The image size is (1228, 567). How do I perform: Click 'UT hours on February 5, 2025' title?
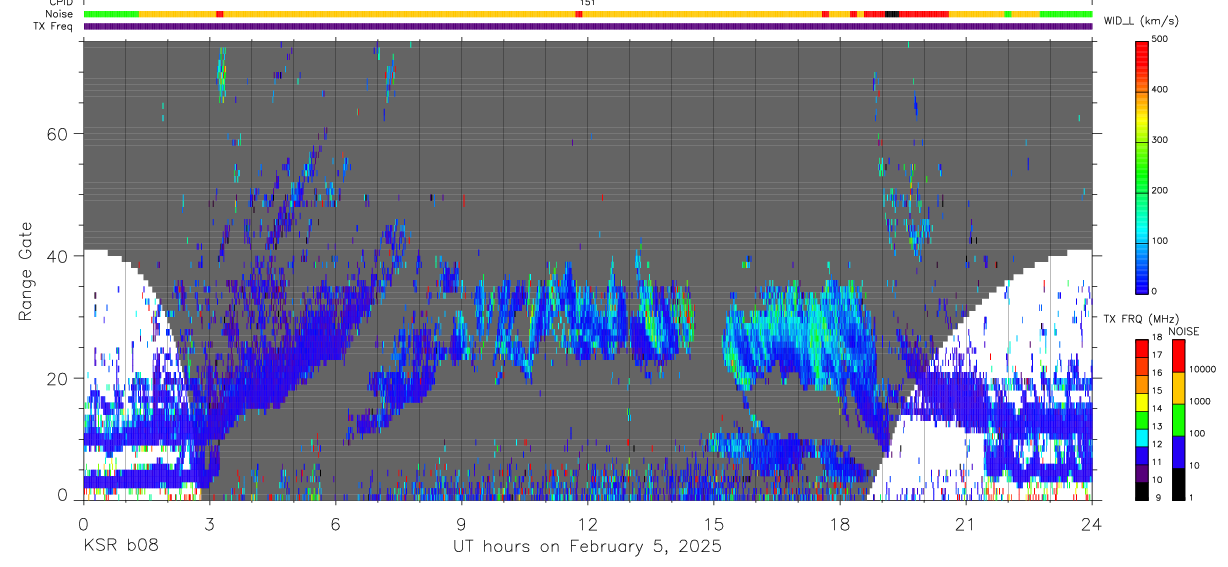click(x=588, y=546)
